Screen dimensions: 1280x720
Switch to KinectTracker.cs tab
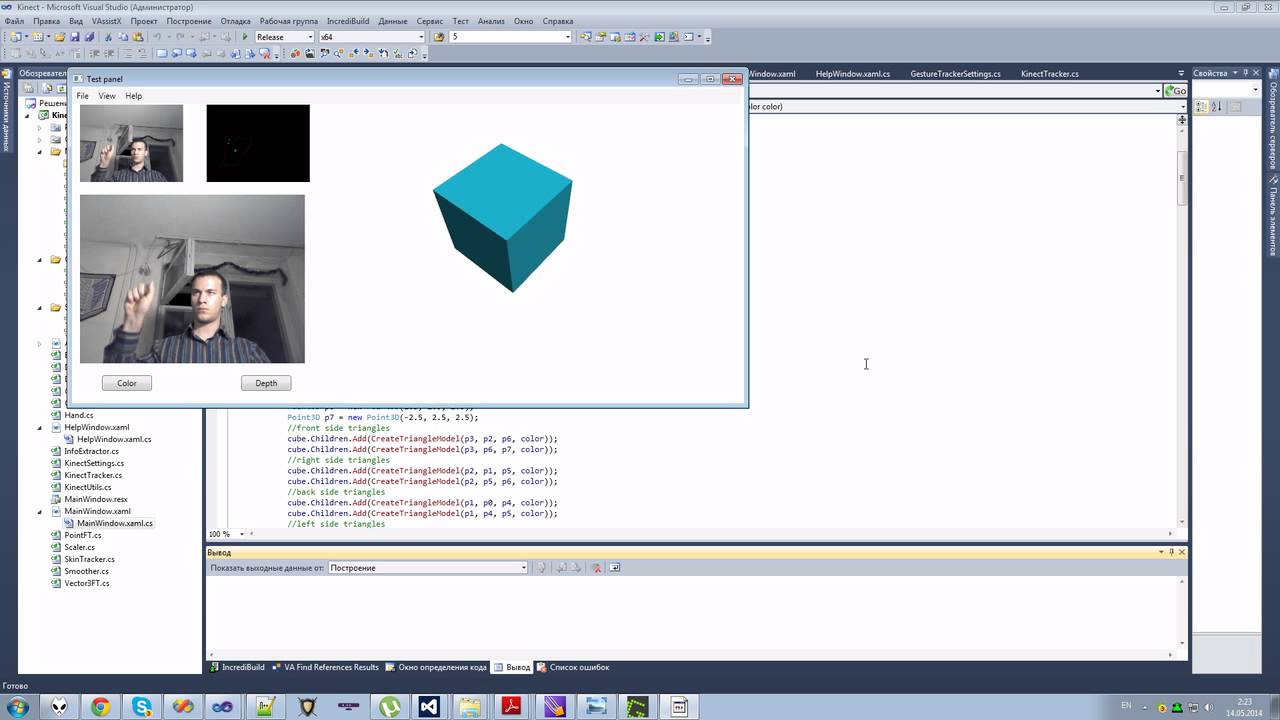point(1050,74)
